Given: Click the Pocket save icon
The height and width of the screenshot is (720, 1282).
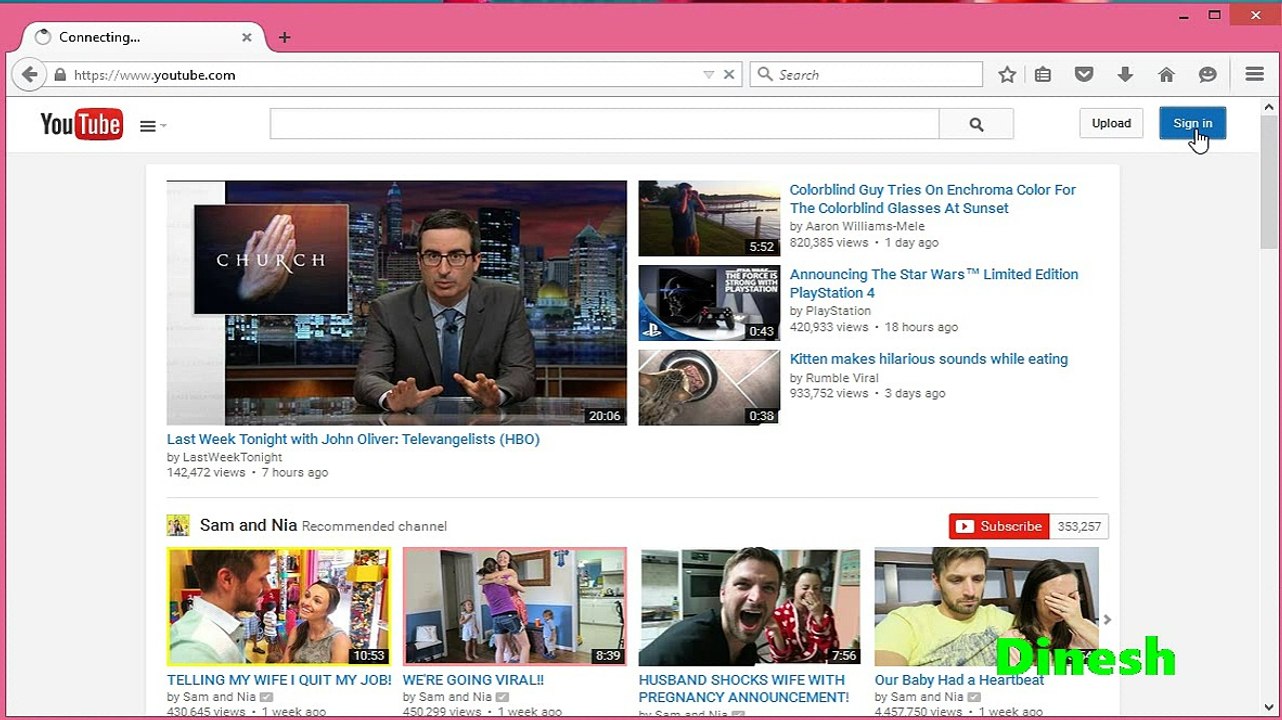Looking at the screenshot, I should click(x=1084, y=74).
